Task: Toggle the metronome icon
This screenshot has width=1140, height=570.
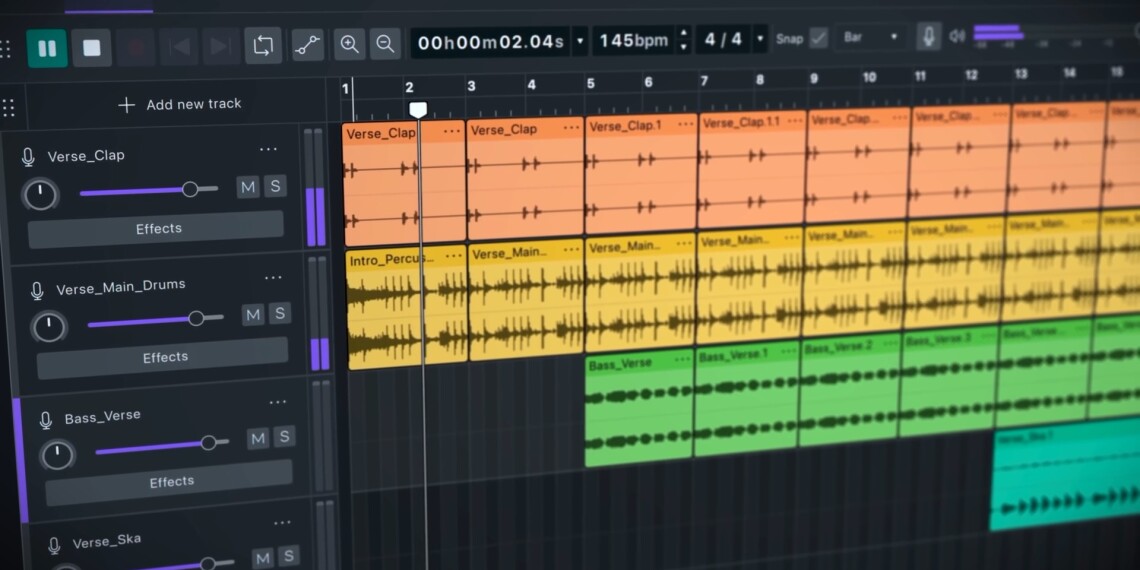Action: click(929, 37)
